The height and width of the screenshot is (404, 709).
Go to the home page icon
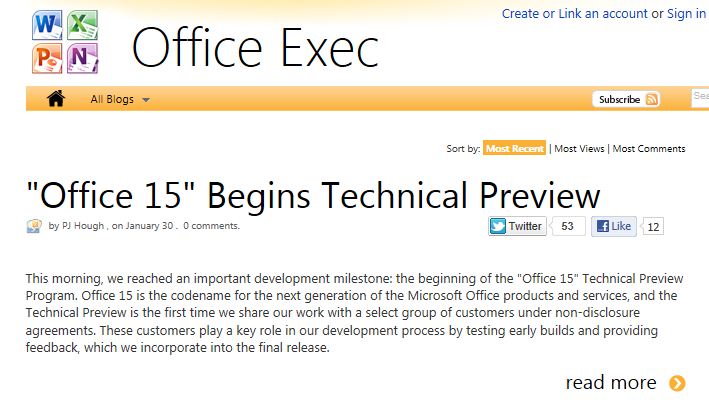(x=56, y=99)
